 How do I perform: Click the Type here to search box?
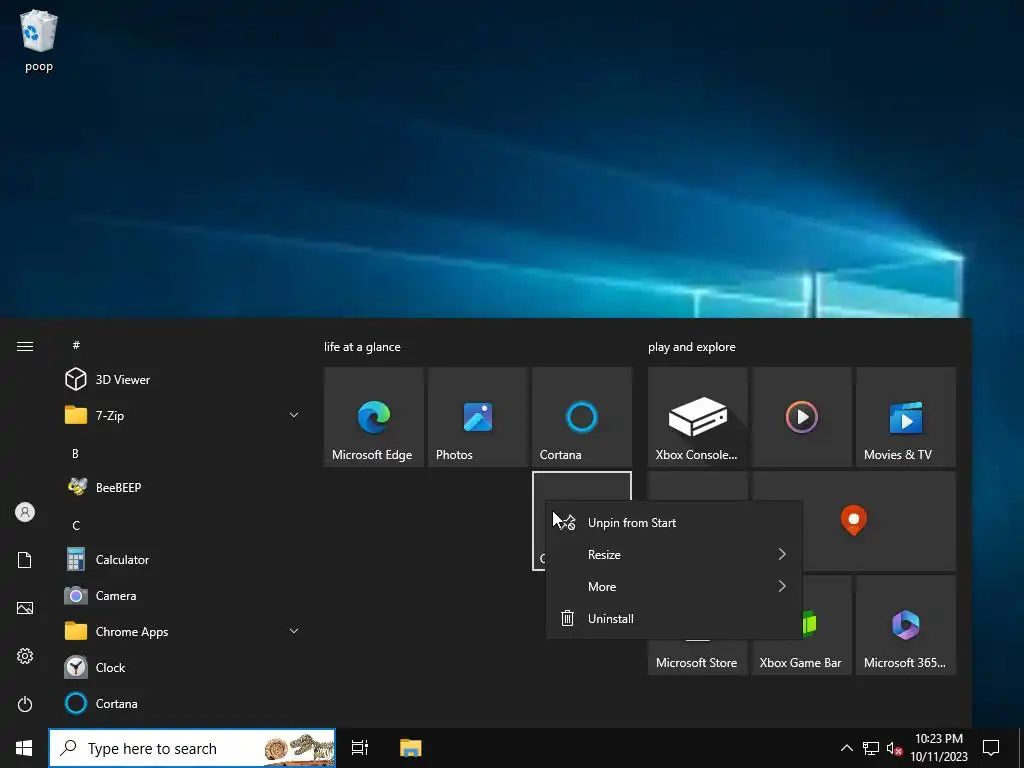[192, 748]
